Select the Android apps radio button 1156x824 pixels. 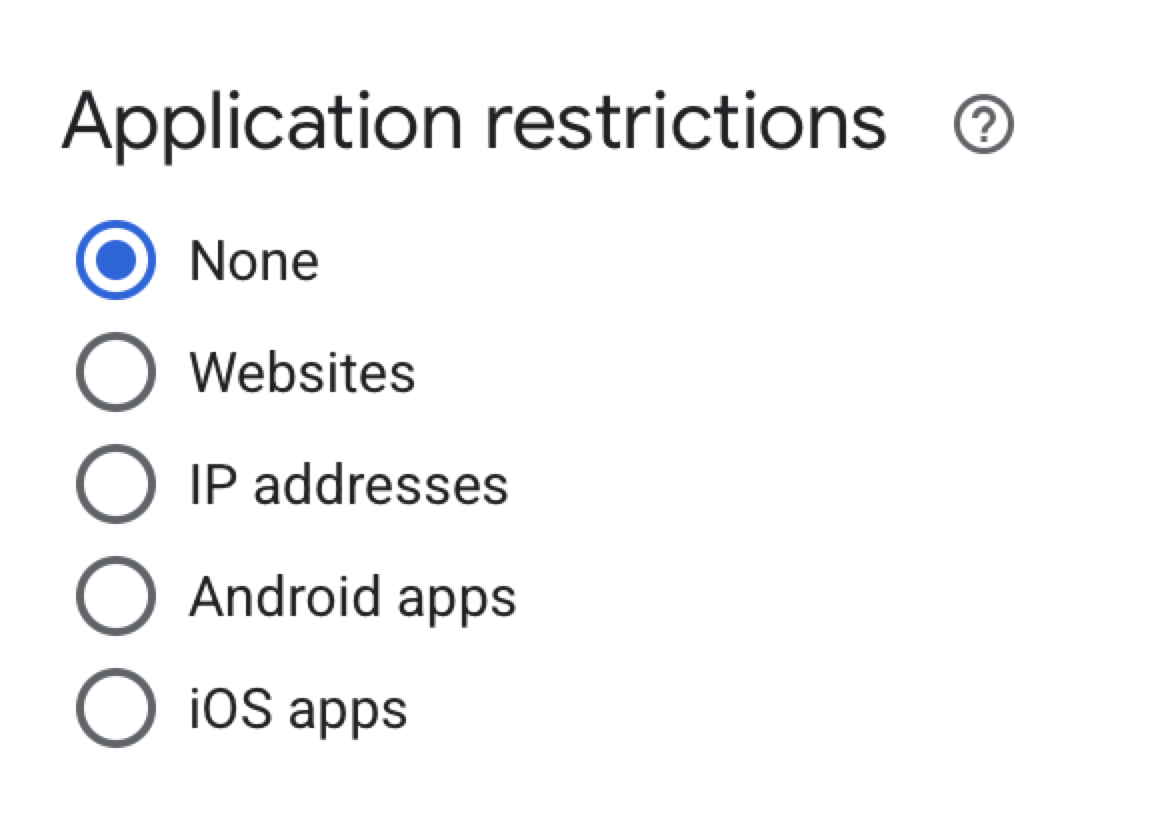[116, 597]
